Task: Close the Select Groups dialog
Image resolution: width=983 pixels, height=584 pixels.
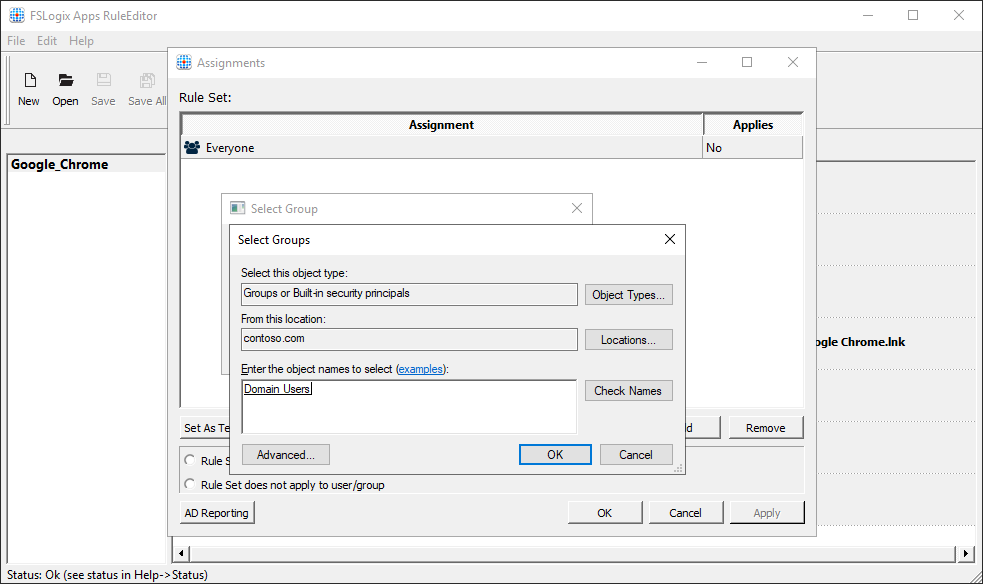Action: click(670, 239)
